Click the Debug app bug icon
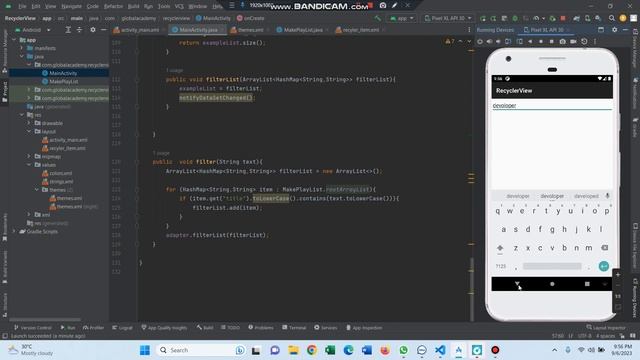This screenshot has height=360, width=640. coord(515,18)
